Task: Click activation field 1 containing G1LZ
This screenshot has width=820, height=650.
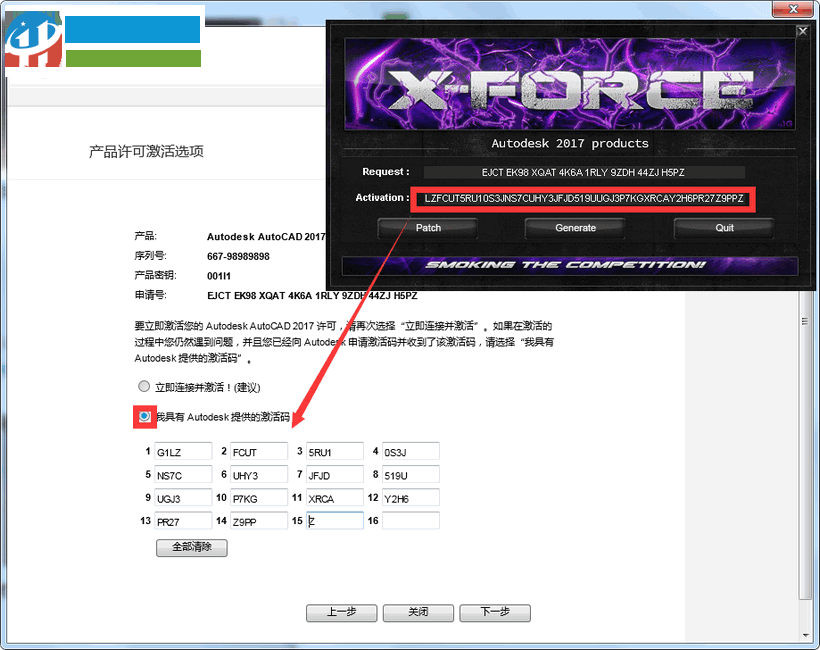Action: [x=183, y=451]
